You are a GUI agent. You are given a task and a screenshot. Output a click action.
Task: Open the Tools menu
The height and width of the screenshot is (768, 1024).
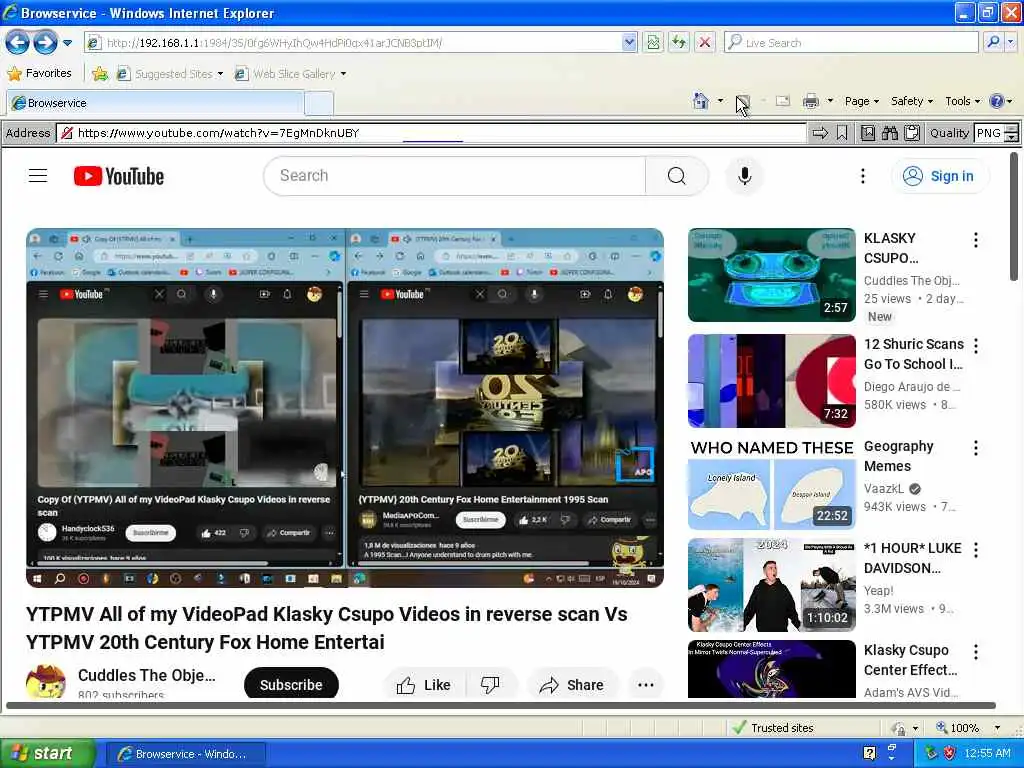(x=963, y=101)
